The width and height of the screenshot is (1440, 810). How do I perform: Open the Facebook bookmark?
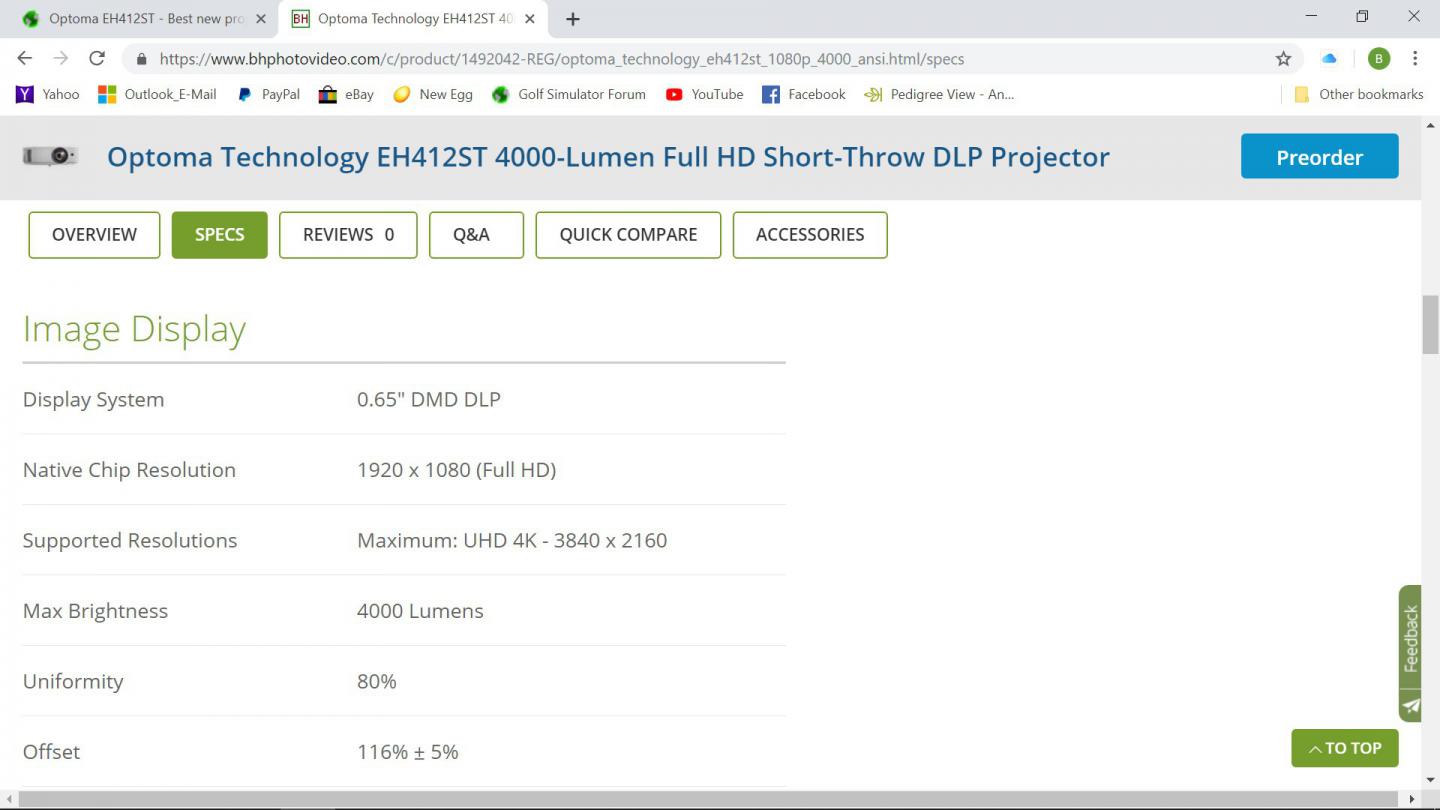point(804,94)
